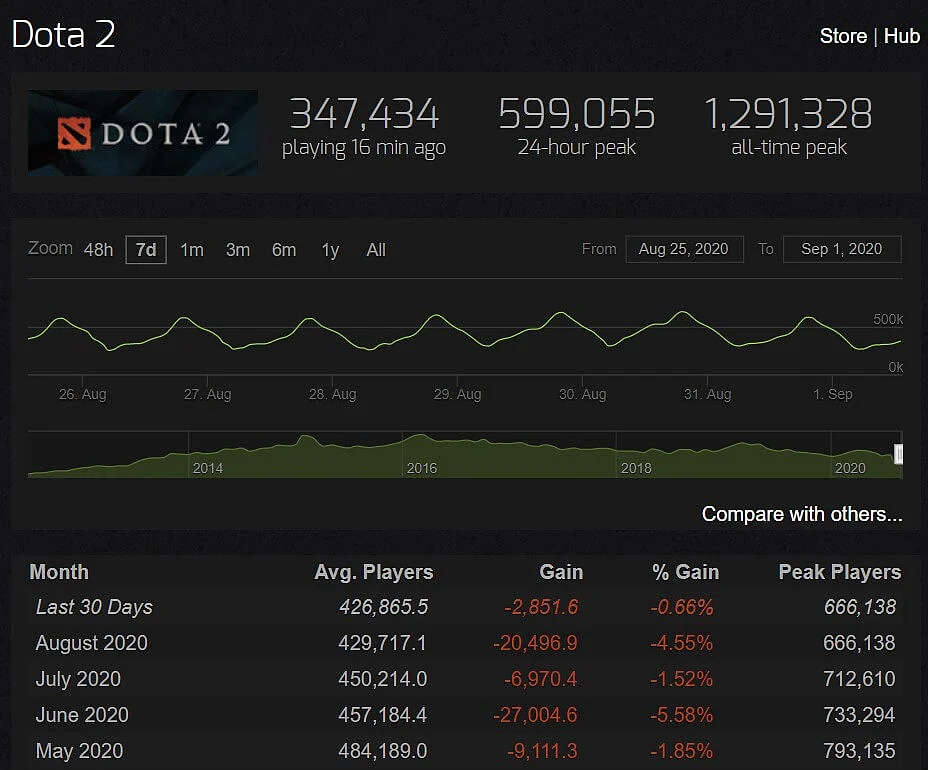Screen dimensions: 928x770
Task: Click average players 457,184.4
Action: pos(382,715)
